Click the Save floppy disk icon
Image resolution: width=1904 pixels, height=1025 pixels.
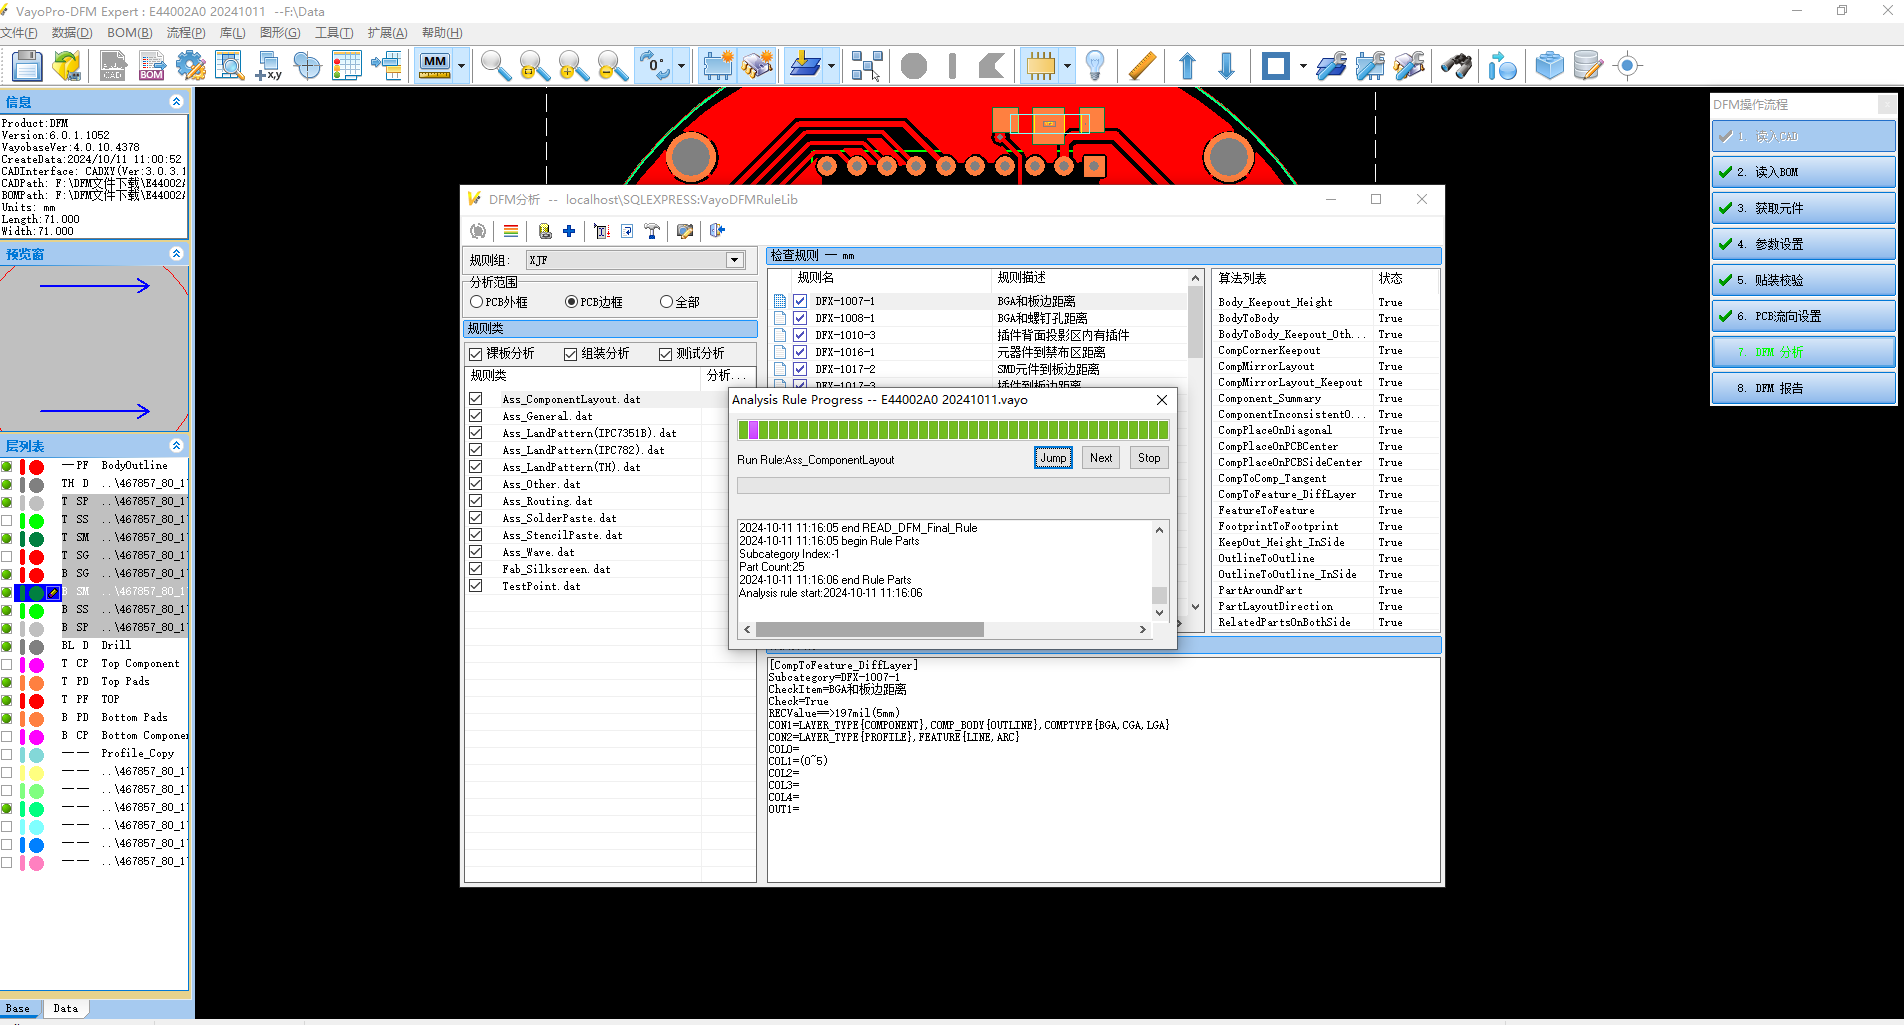tap(27, 66)
